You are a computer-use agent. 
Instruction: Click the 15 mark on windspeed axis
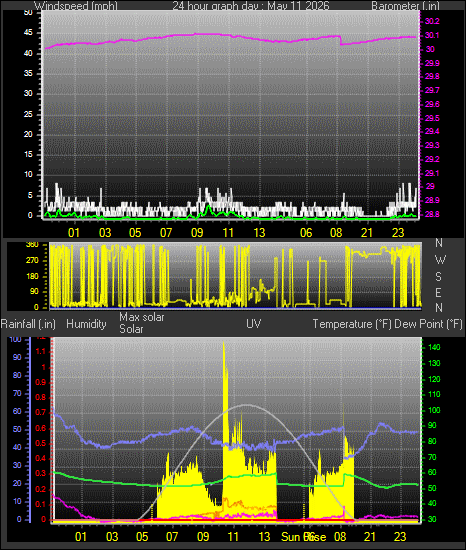[x=28, y=155]
